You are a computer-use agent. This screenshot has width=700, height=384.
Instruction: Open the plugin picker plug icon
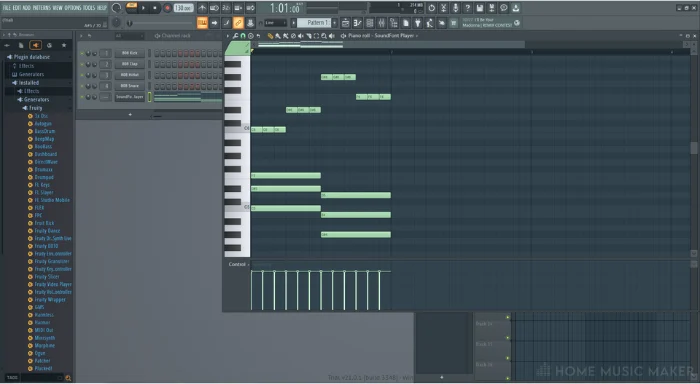click(417, 23)
